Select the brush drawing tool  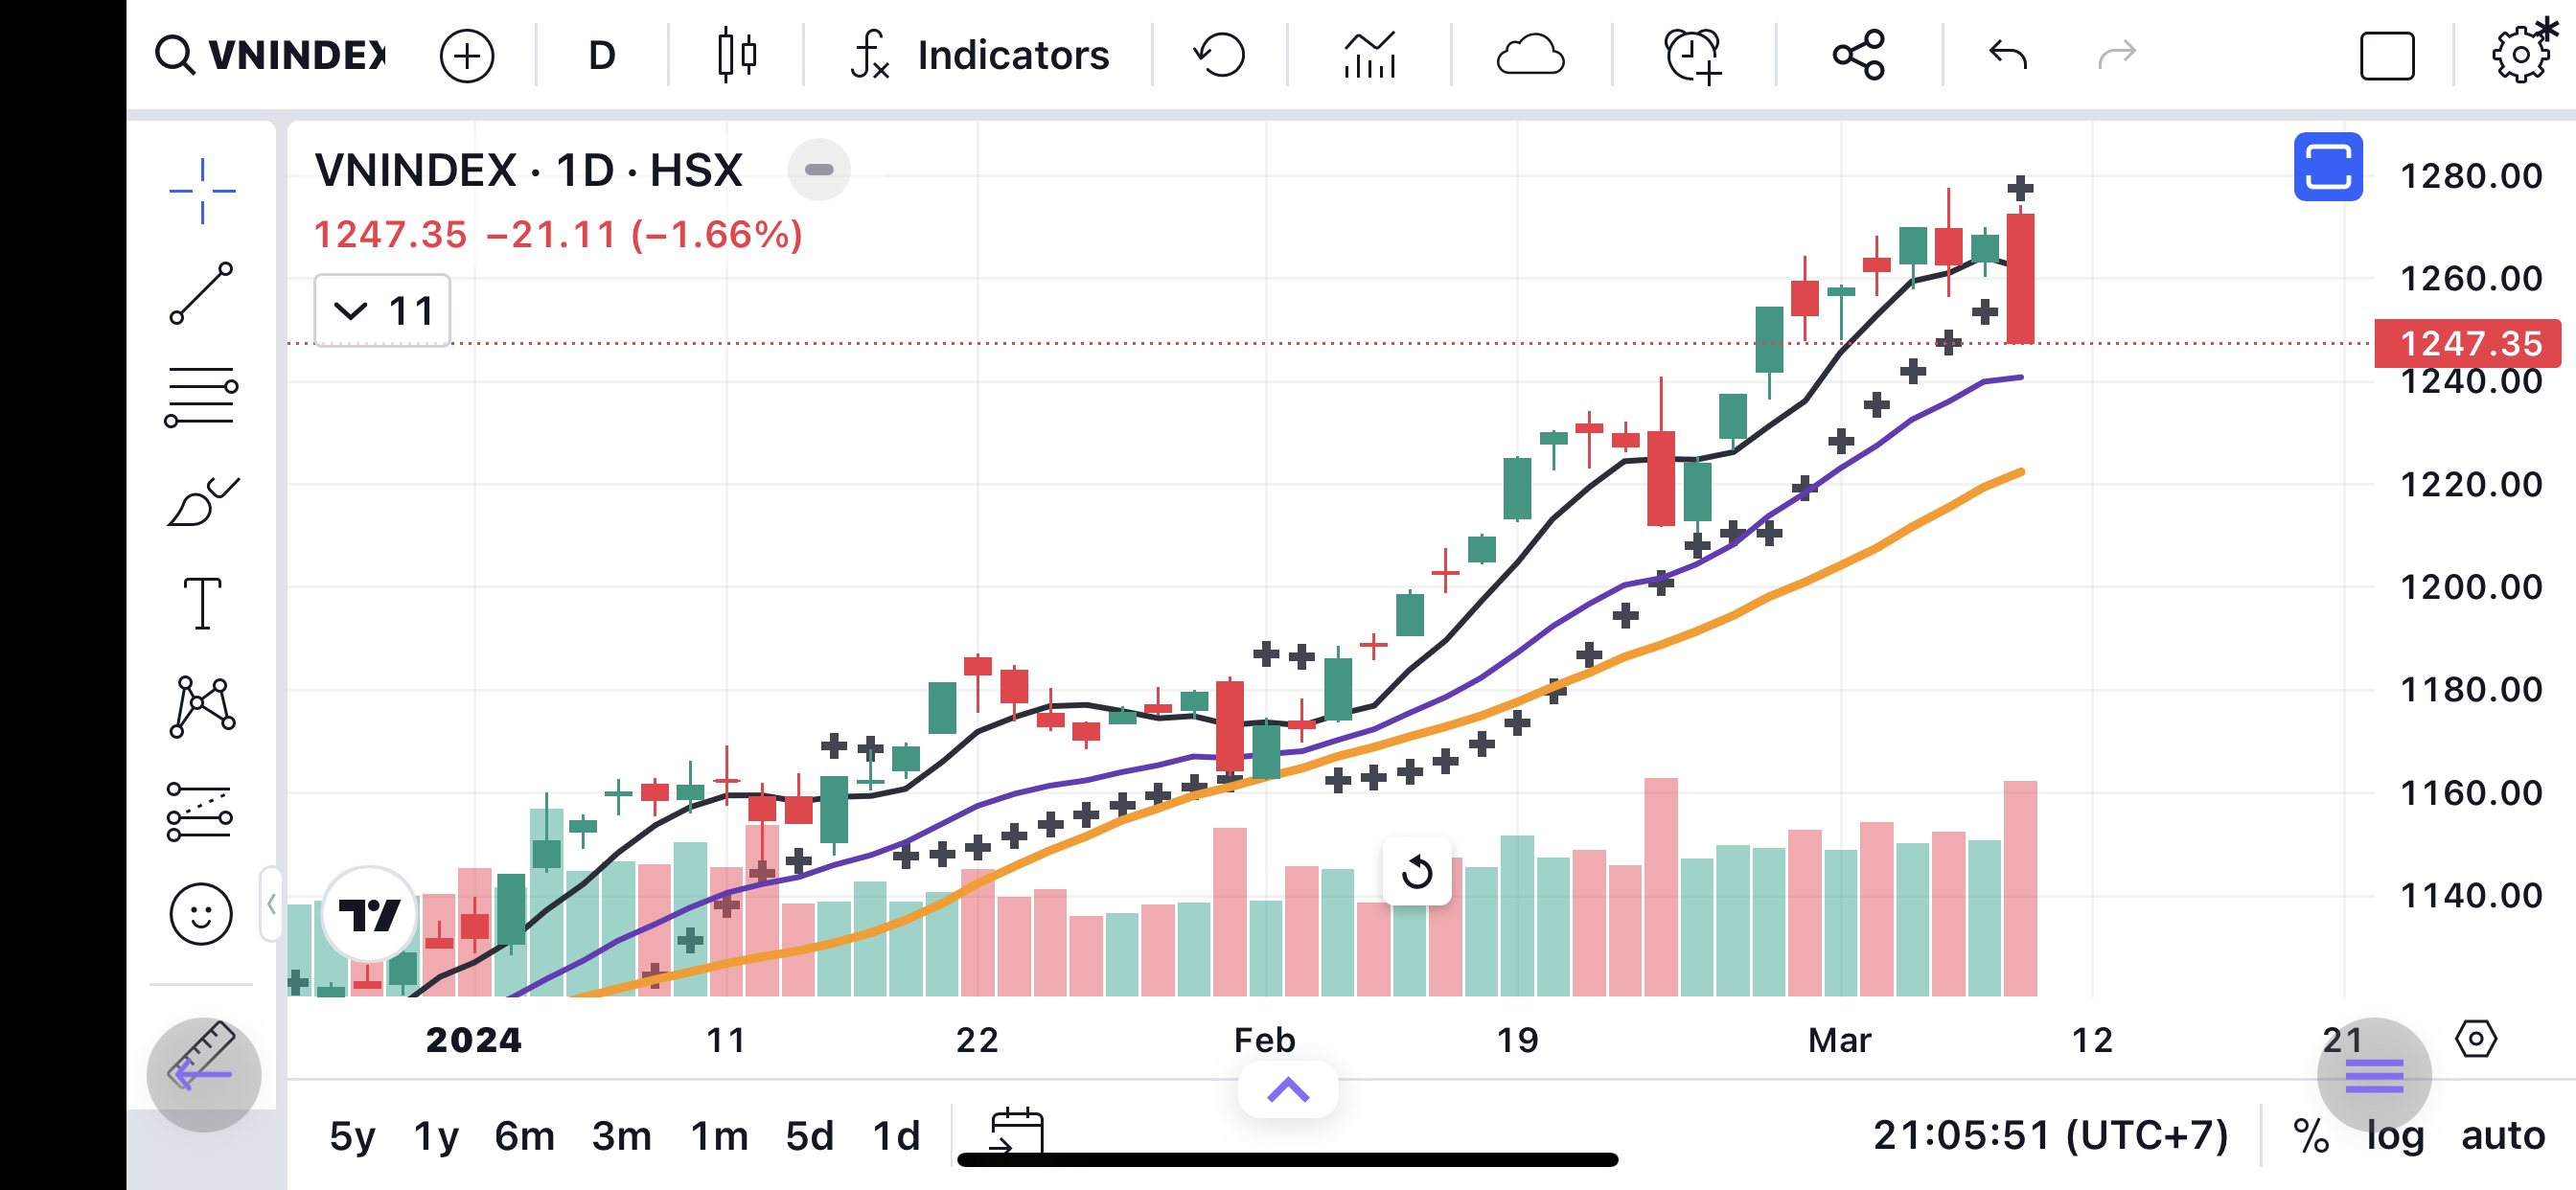(202, 501)
